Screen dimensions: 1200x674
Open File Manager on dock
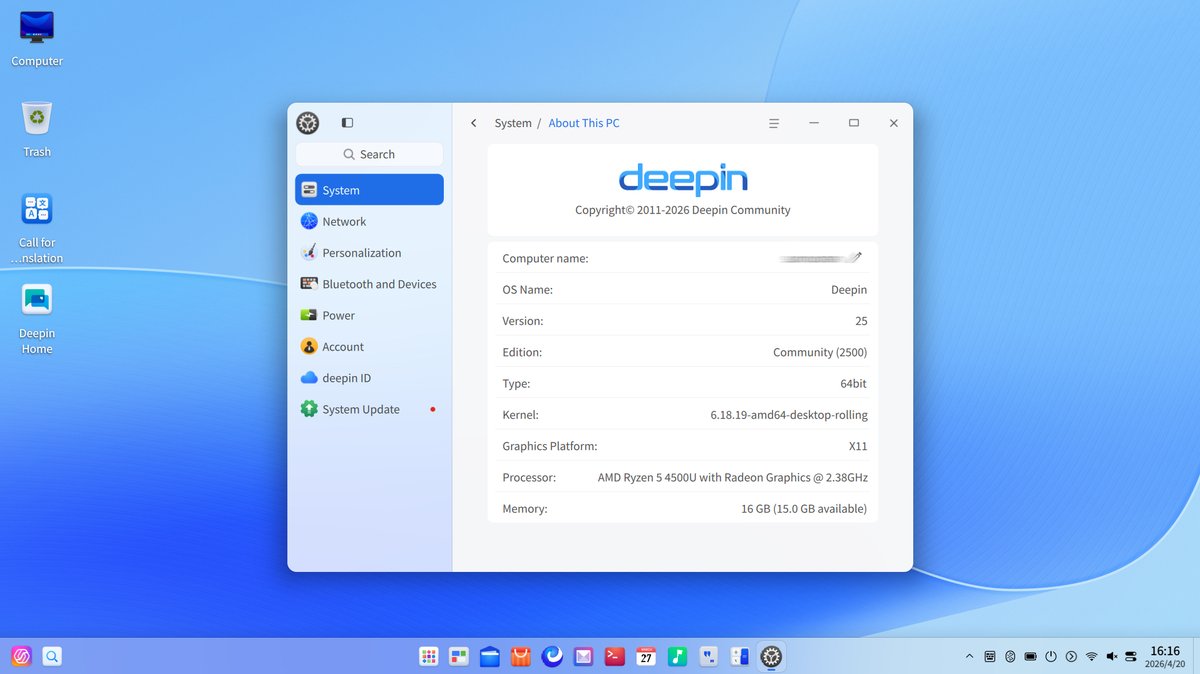point(490,656)
